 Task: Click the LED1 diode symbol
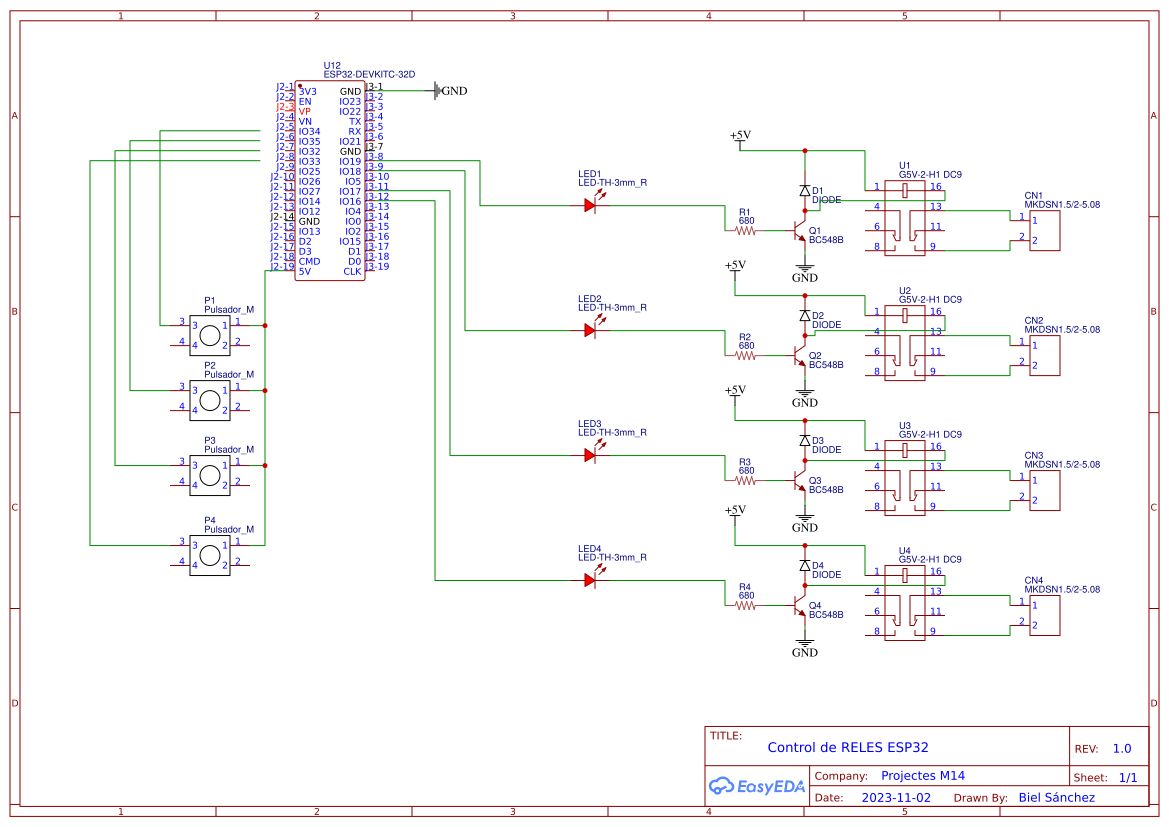[x=590, y=205]
